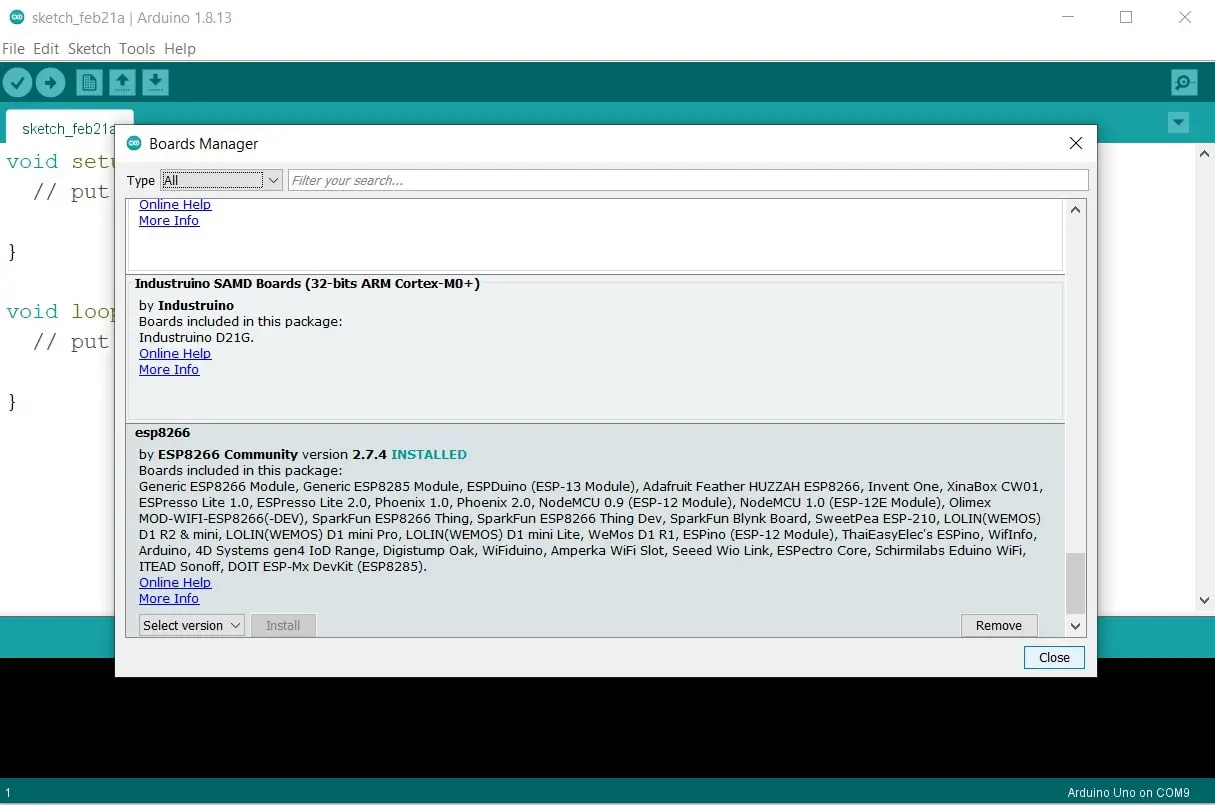Click the Boards Manager list scrollbar thumb

pyautogui.click(x=1075, y=583)
